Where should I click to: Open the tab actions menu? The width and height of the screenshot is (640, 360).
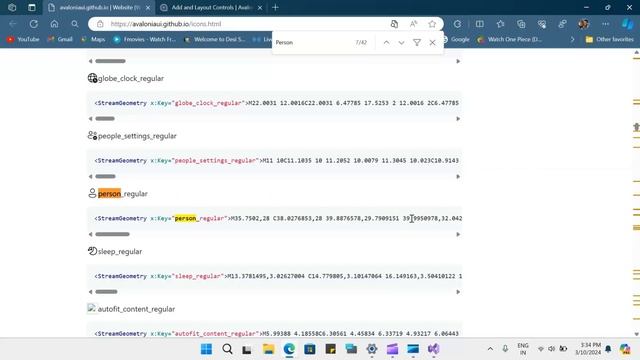tap(32, 7)
